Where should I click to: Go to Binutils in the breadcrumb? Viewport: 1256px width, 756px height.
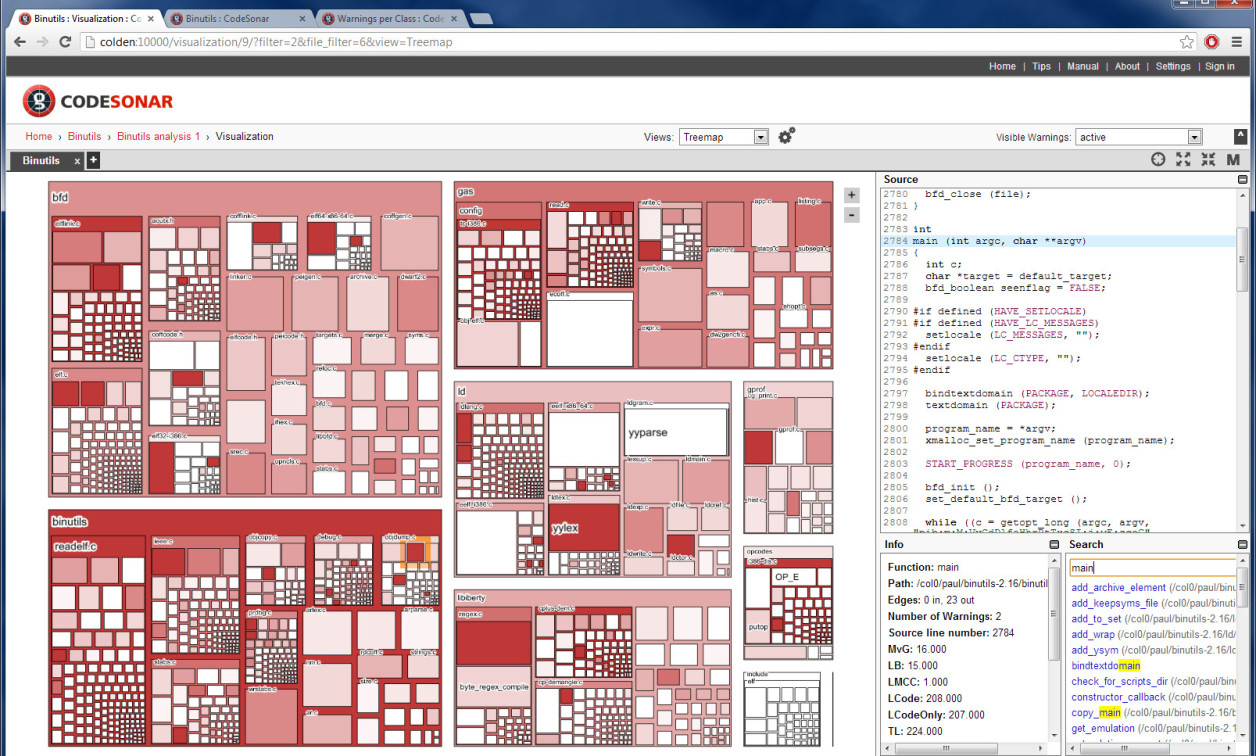click(85, 136)
